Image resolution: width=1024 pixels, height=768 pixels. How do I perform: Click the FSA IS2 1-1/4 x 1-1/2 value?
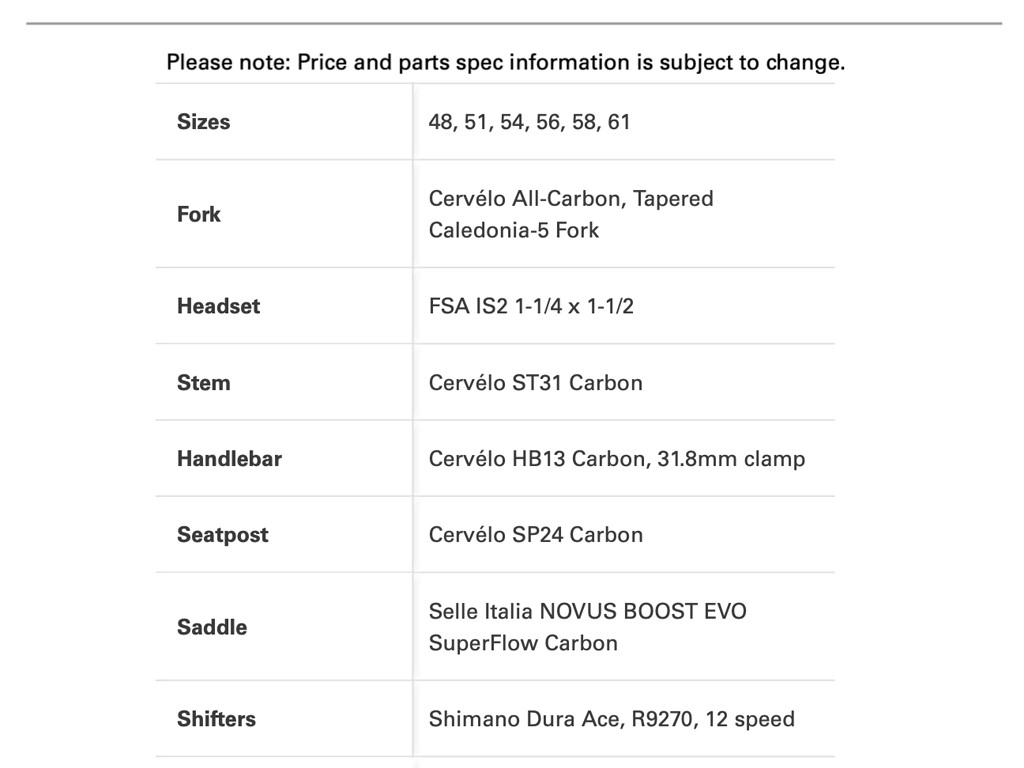(x=531, y=306)
